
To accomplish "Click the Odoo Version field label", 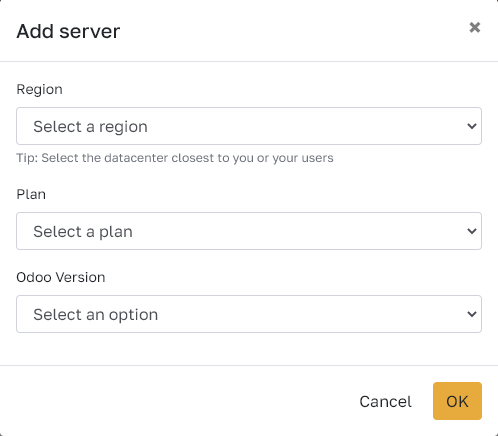I will (x=61, y=277).
